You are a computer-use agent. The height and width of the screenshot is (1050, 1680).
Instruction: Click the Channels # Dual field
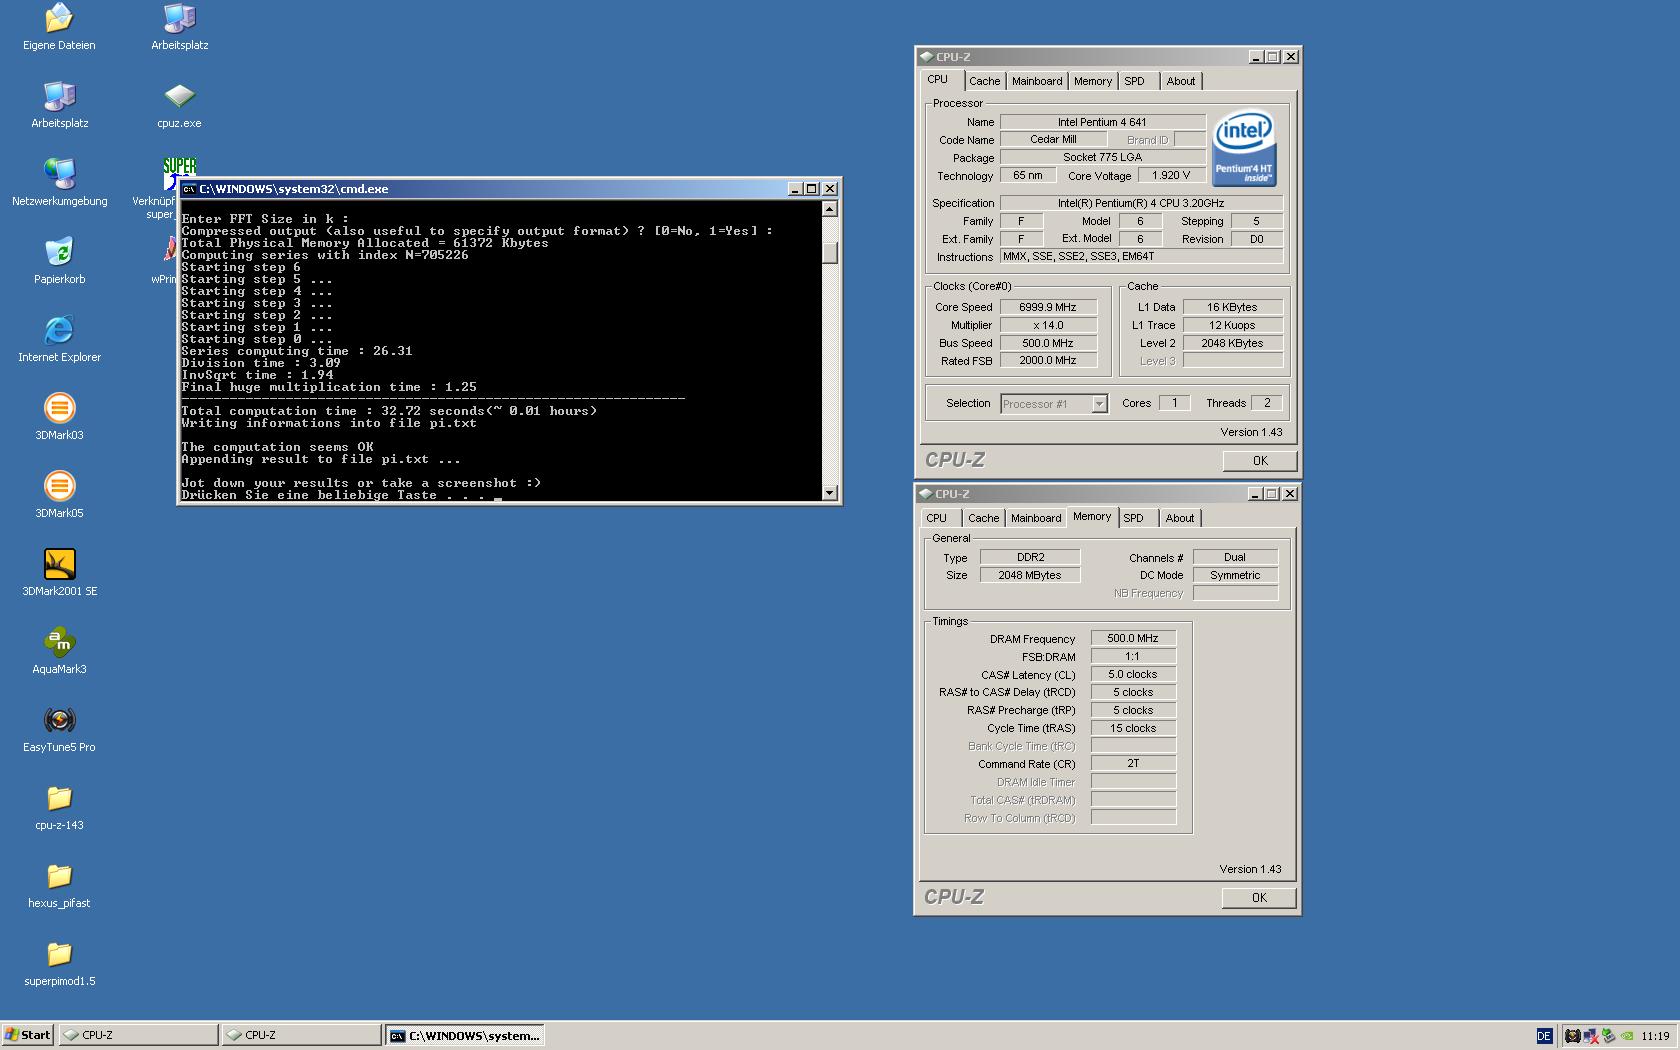1235,557
